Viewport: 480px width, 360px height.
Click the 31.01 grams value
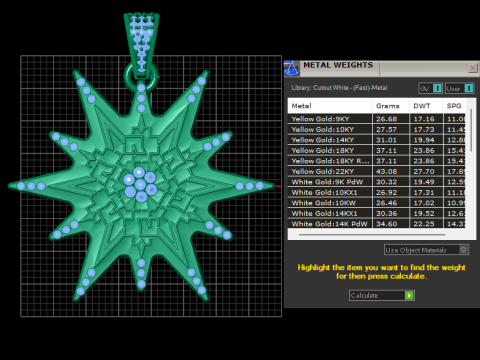pyautogui.click(x=386, y=140)
